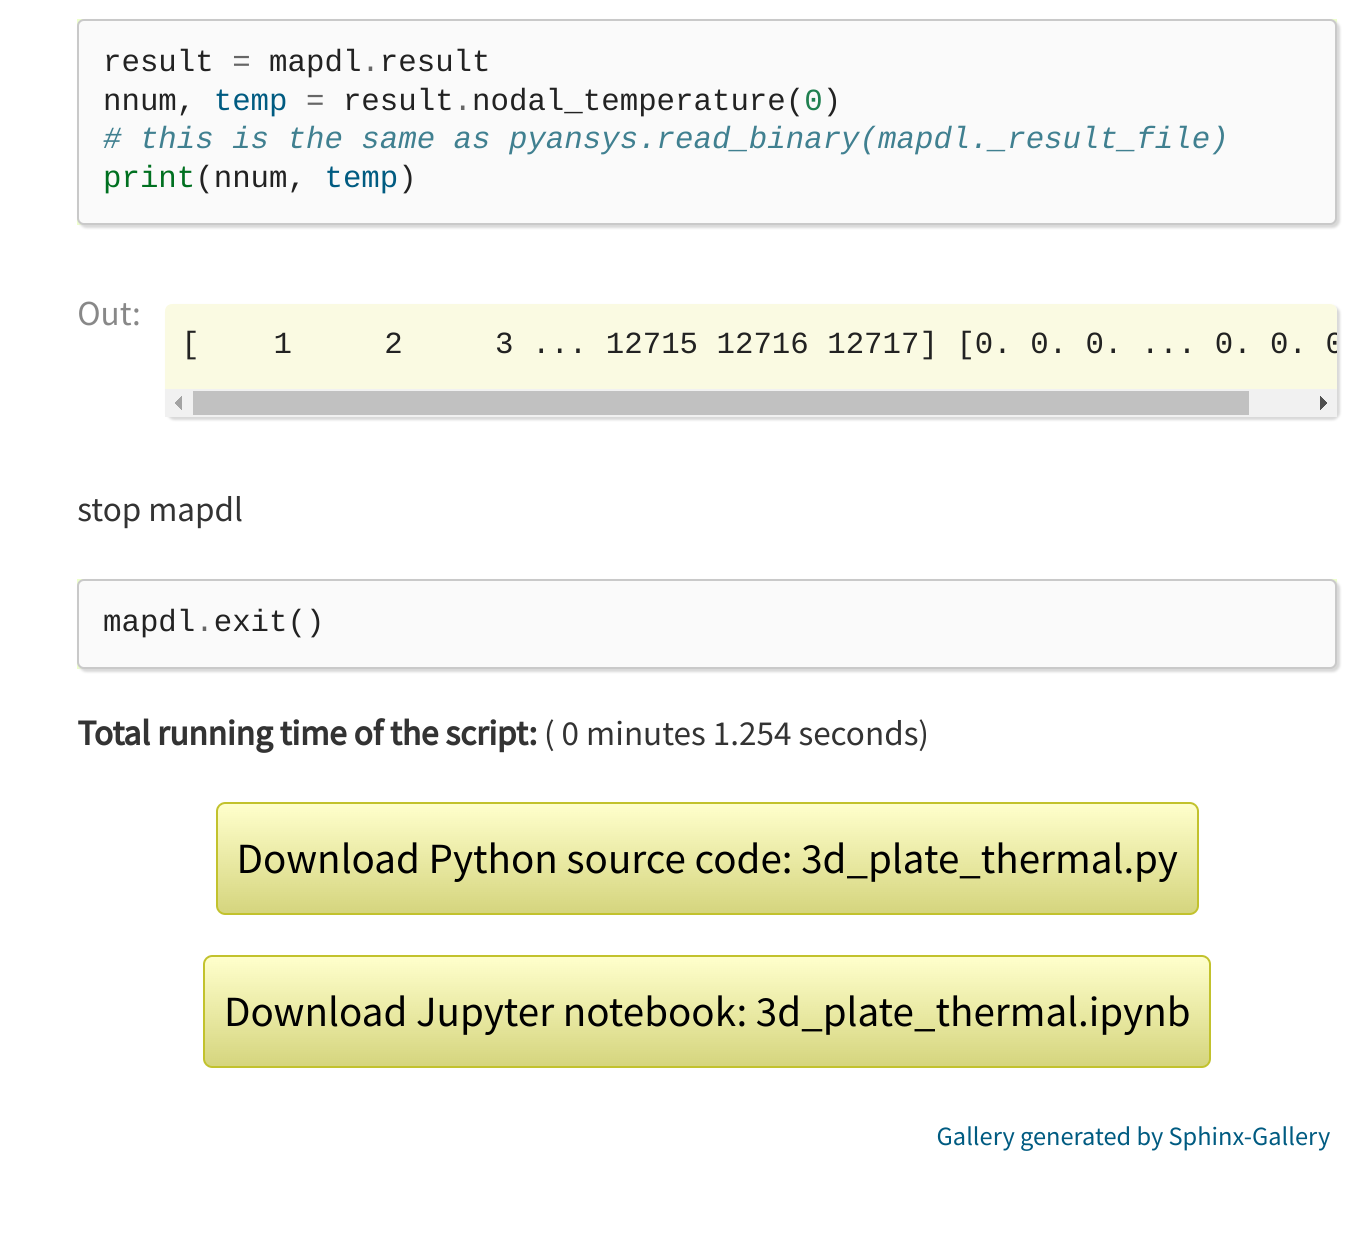Click the print(nnum, temp) code line
This screenshot has width=1353, height=1250.
pos(259,178)
